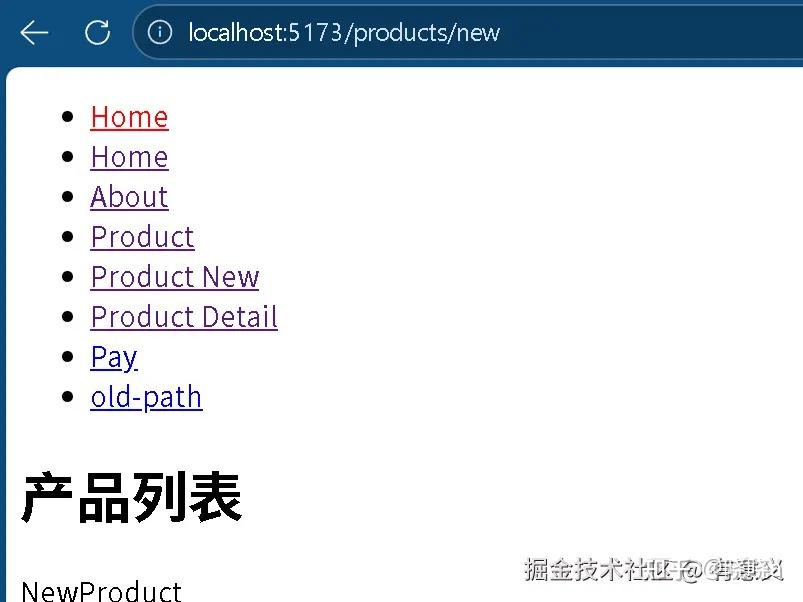Image resolution: width=803 pixels, height=602 pixels.
Task: Click the bullet beside Product Detail
Action: [x=68, y=316]
